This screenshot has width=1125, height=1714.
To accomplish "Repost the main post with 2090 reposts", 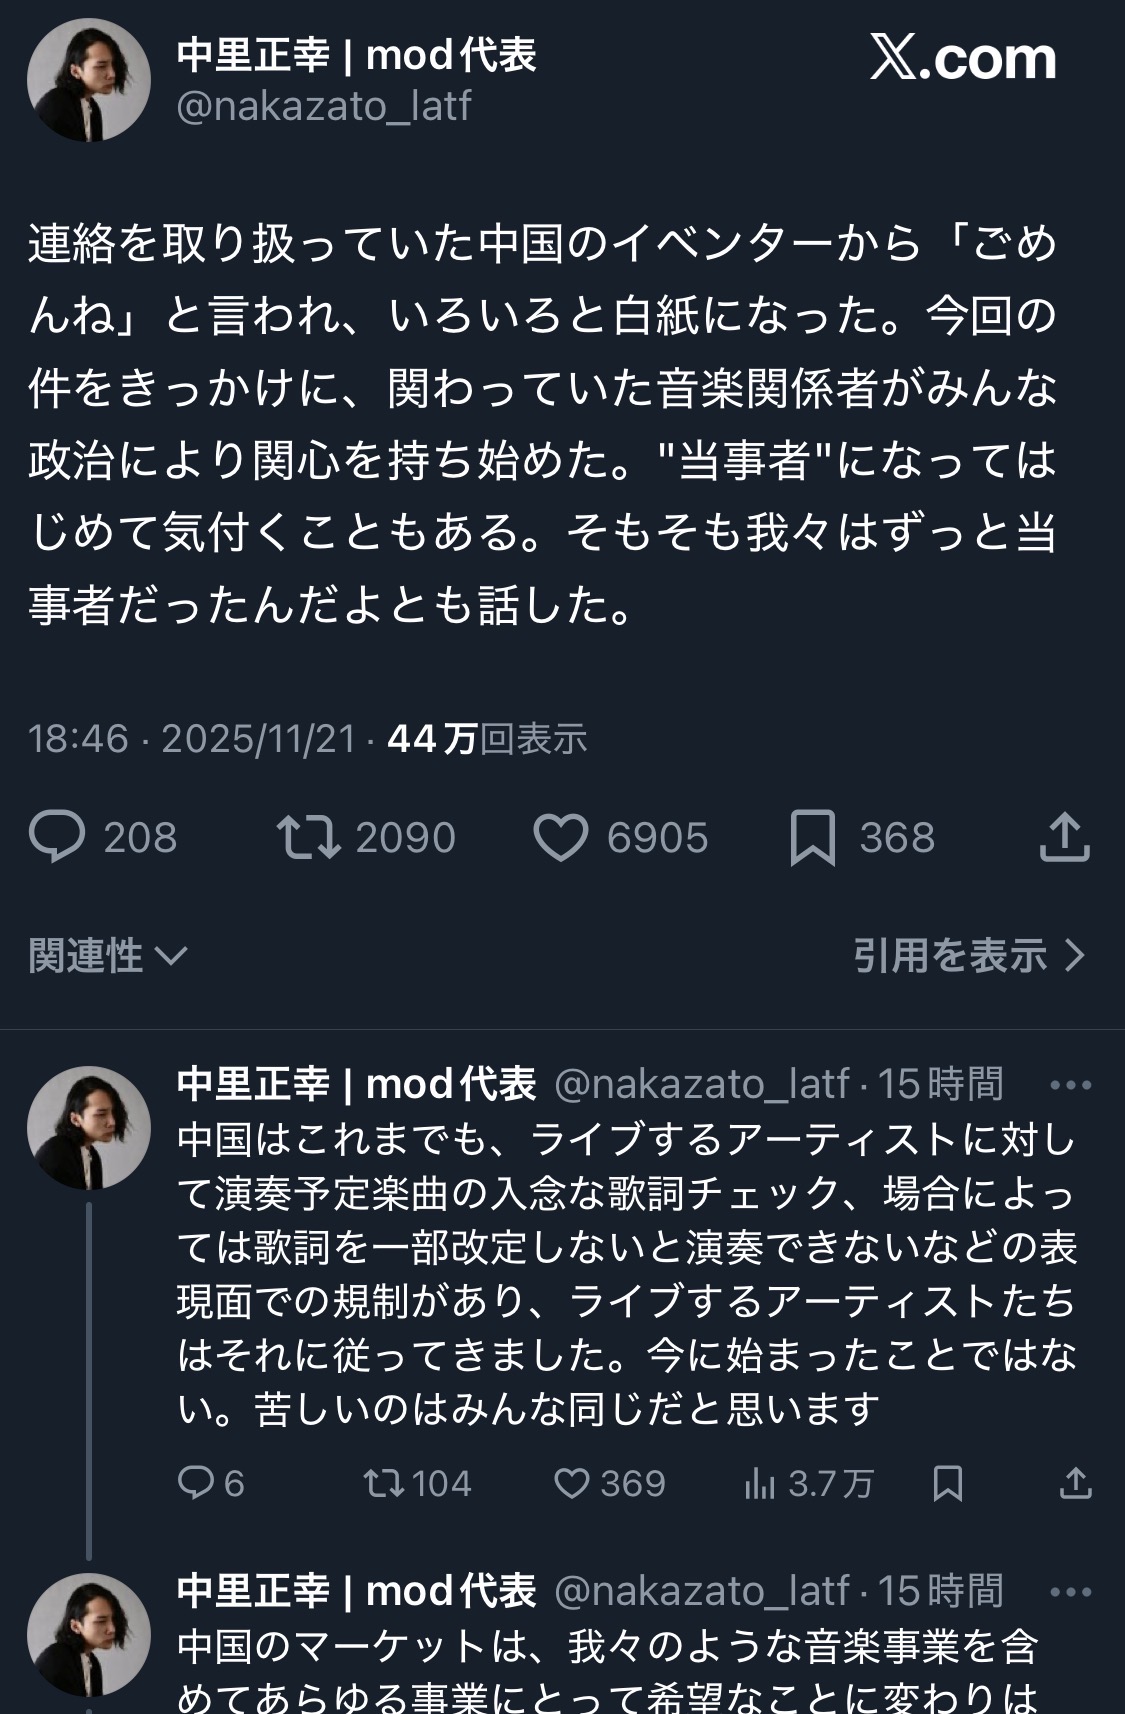I will click(x=309, y=838).
